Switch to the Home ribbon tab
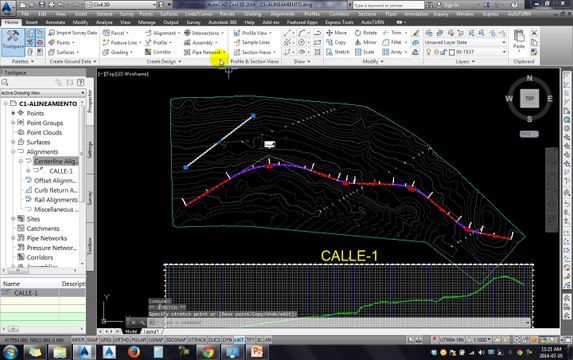Image resolution: width=573 pixels, height=360 pixels. coord(11,22)
